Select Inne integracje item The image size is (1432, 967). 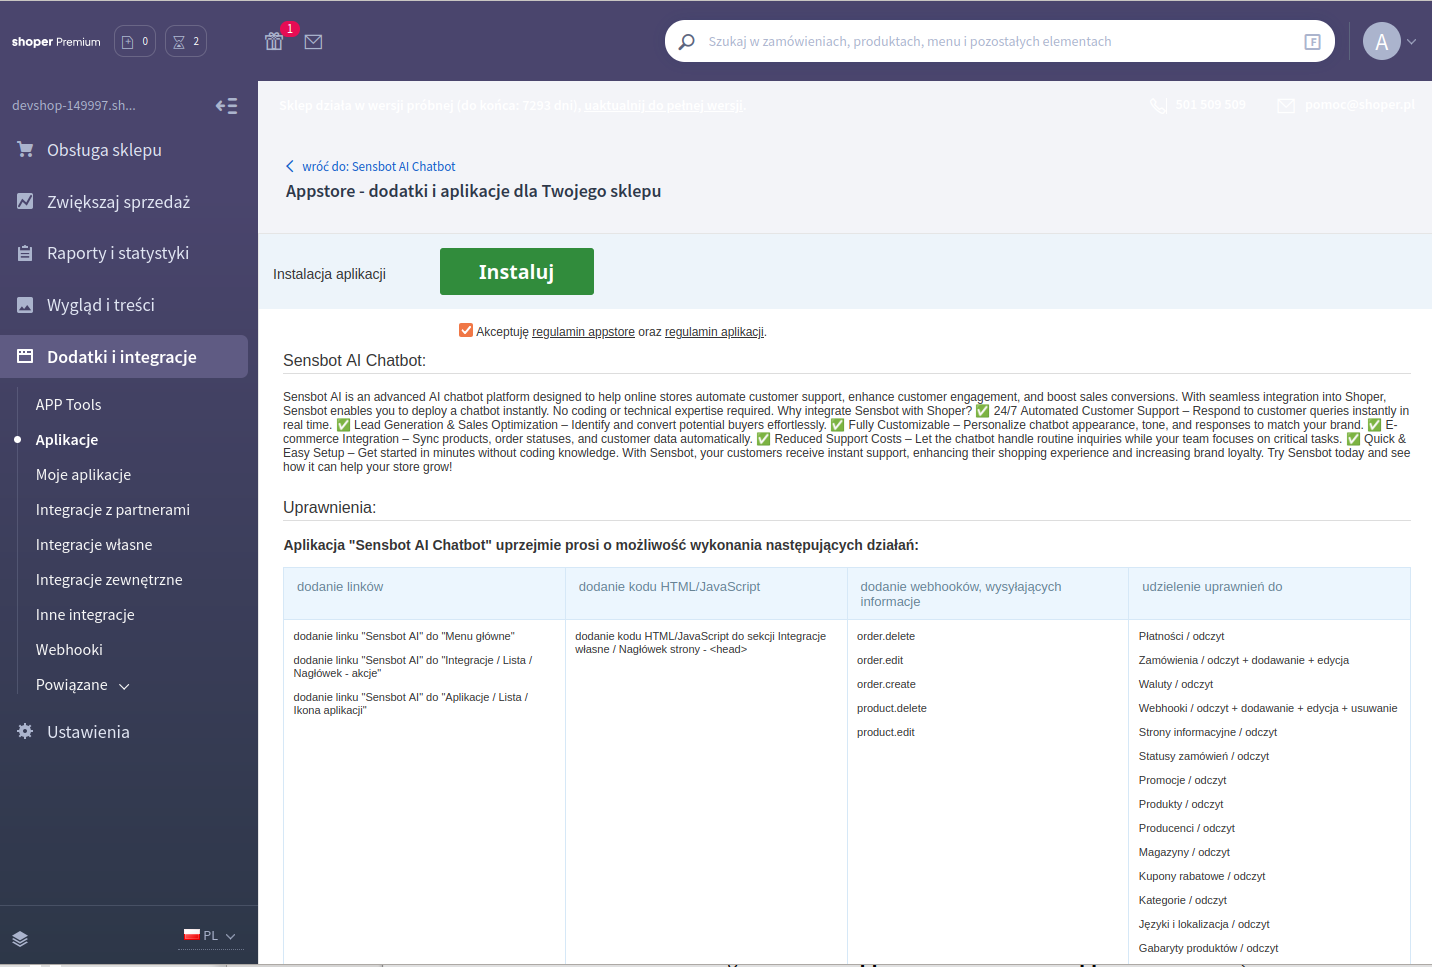[x=85, y=614]
